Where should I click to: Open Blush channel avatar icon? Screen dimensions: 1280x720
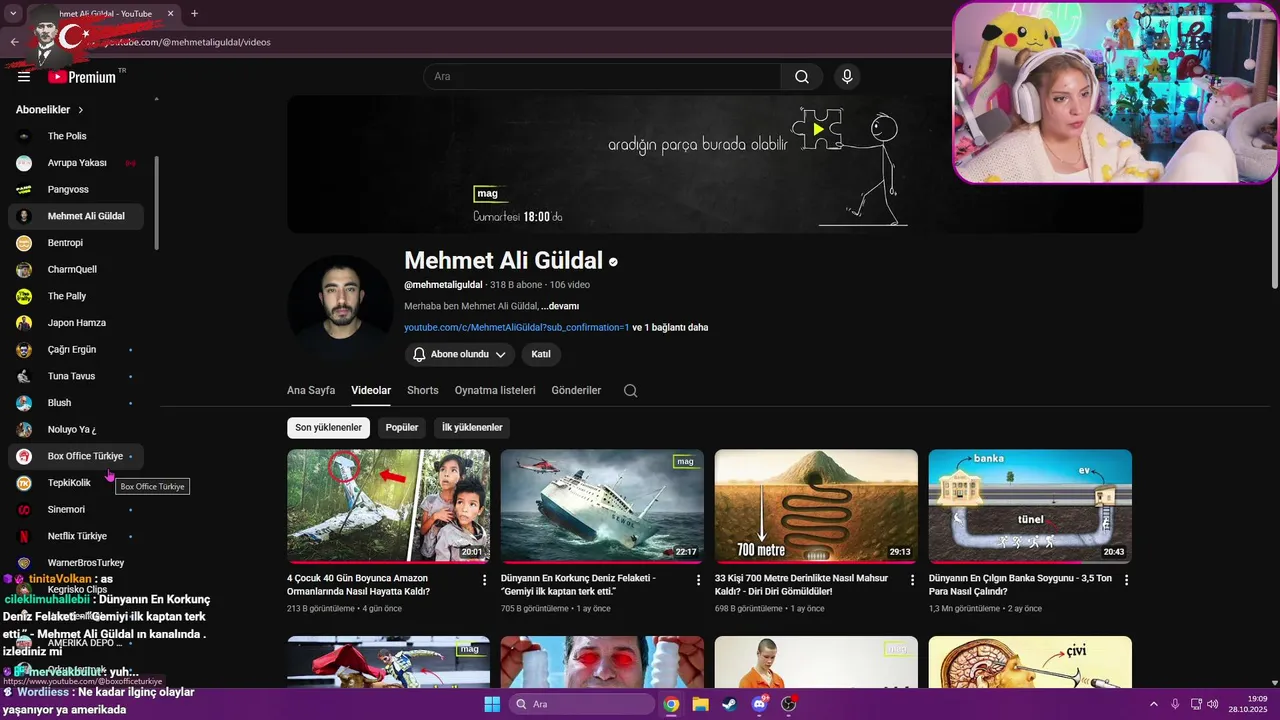coord(24,403)
